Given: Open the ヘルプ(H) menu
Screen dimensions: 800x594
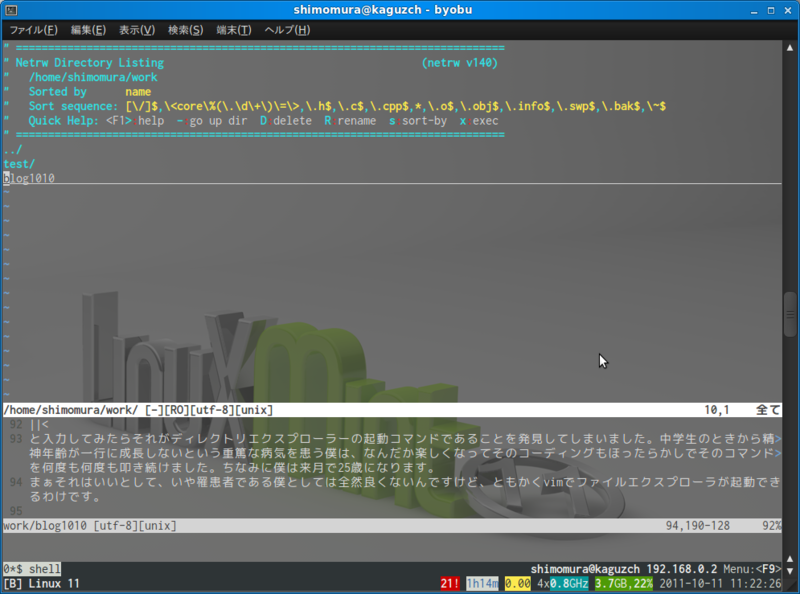Looking at the screenshot, I should click(287, 30).
